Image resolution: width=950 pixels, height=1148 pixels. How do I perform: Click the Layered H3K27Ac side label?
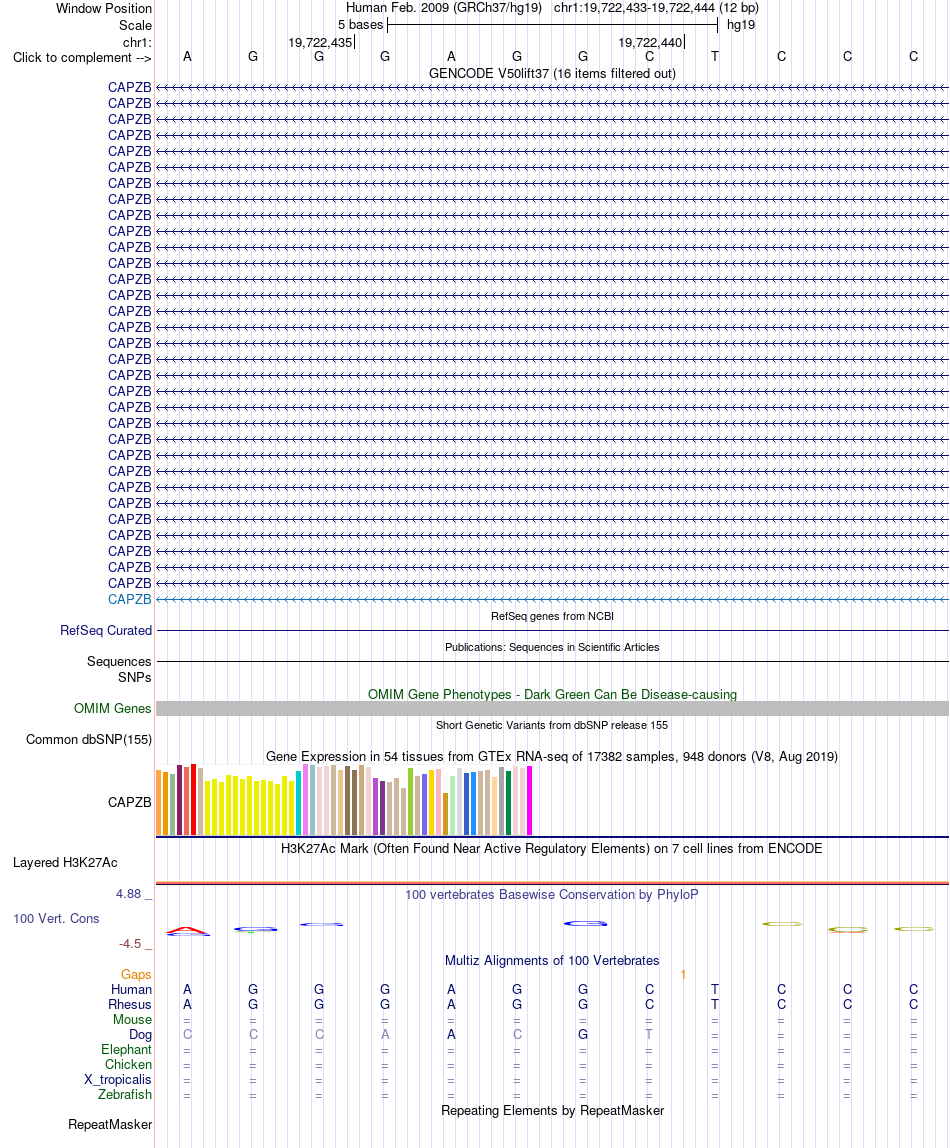(x=65, y=862)
